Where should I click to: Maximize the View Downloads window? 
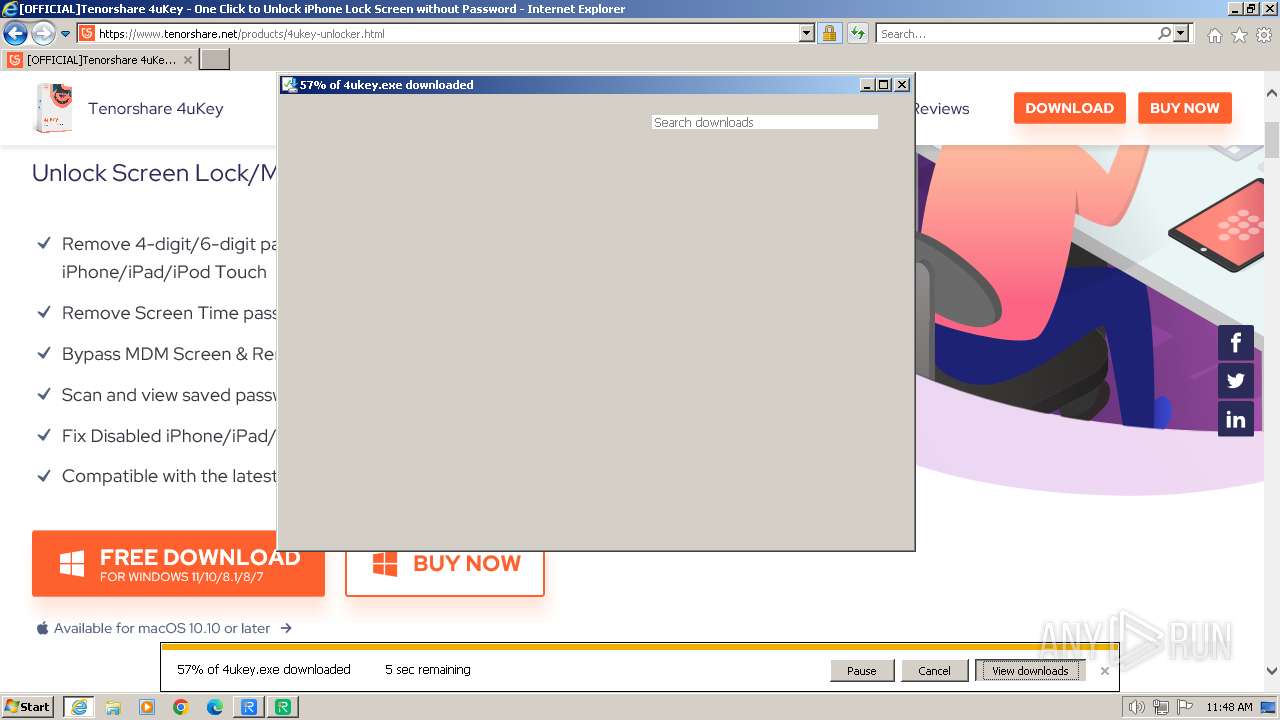pos(884,85)
